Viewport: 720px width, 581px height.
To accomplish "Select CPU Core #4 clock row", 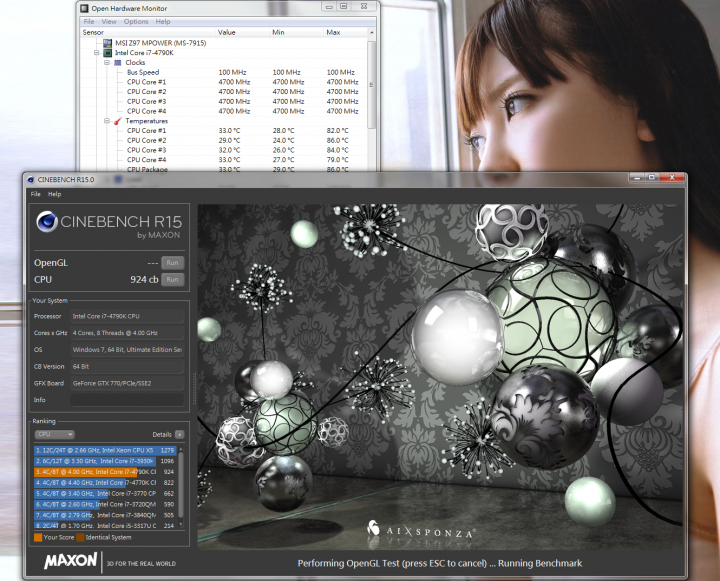I will tap(224, 111).
